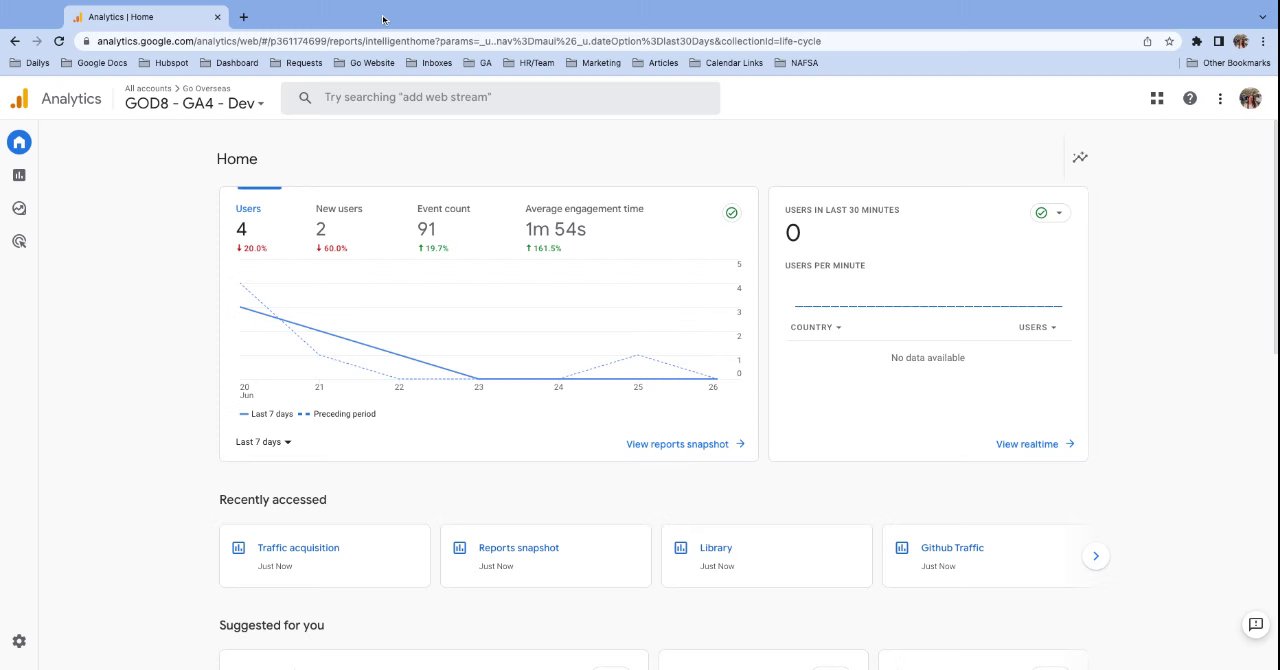Screen dimensions: 1280x670
Task: Open the Help question mark icon
Action: pyautogui.click(x=1190, y=98)
